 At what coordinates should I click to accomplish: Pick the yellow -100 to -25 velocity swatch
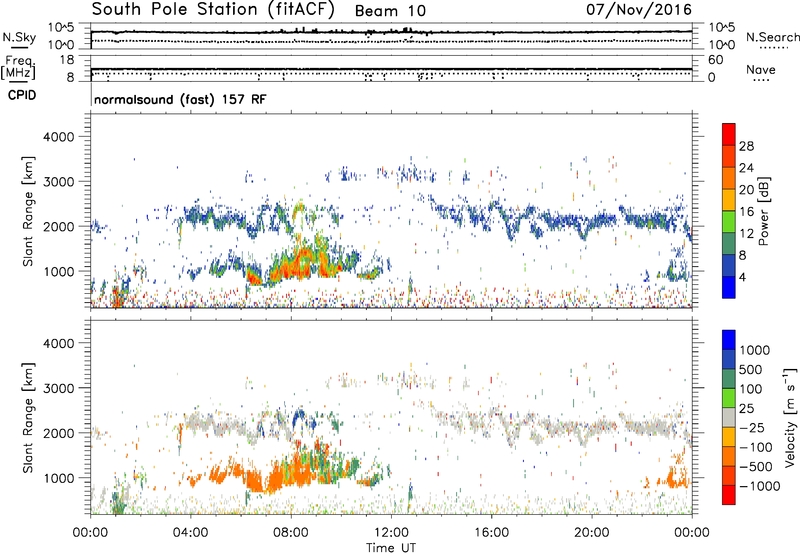coord(729,437)
